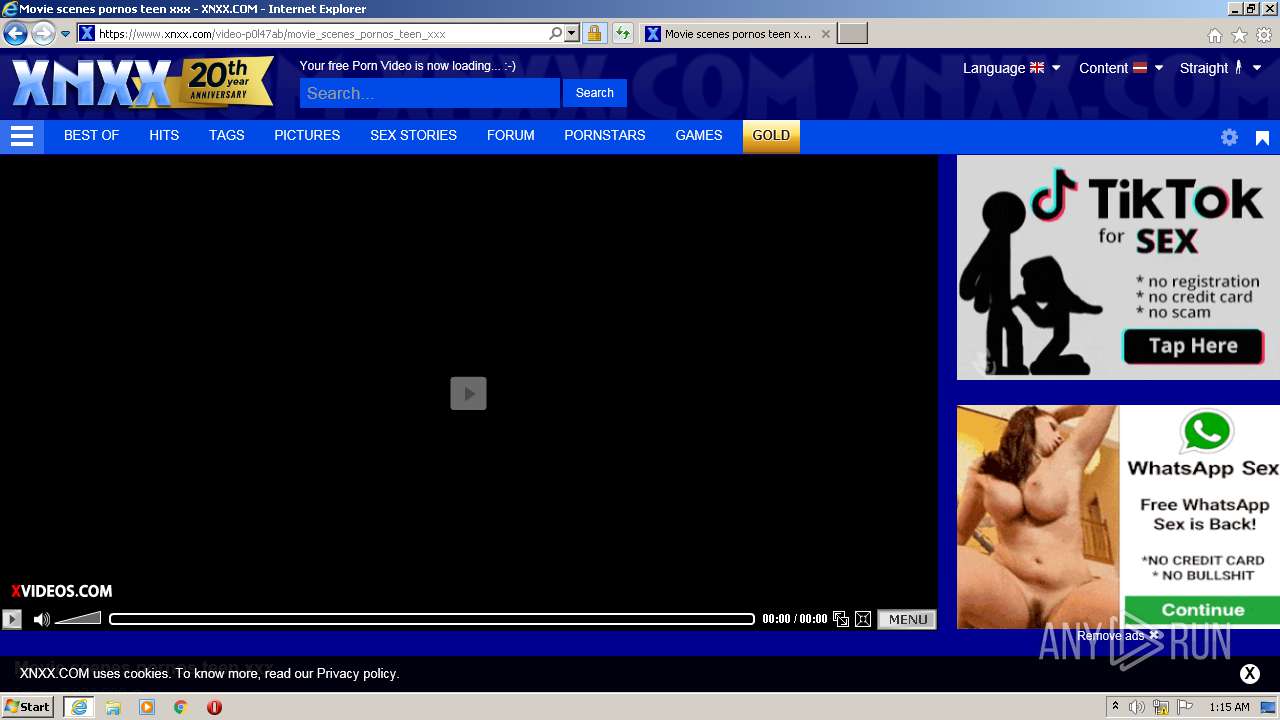This screenshot has height=720, width=1280.
Task: Expand the address bar autocomplete dropdown
Action: tap(572, 34)
